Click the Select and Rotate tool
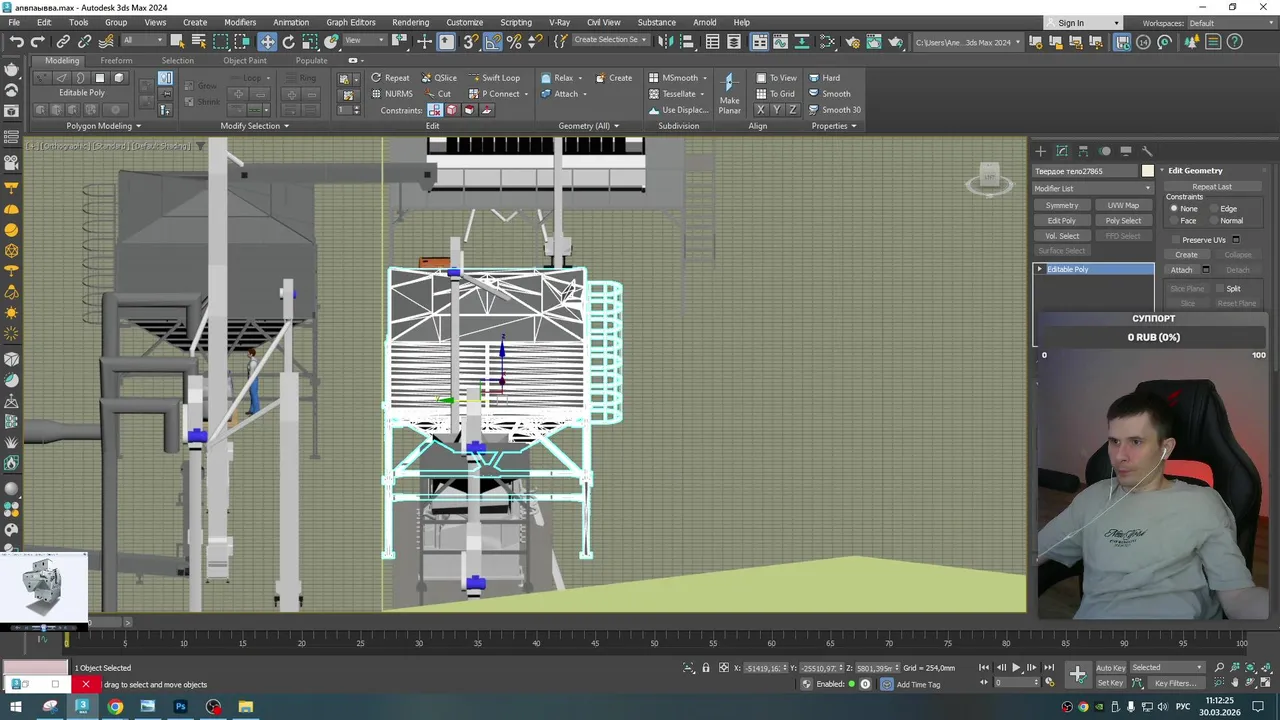1280x720 pixels. 288,41
